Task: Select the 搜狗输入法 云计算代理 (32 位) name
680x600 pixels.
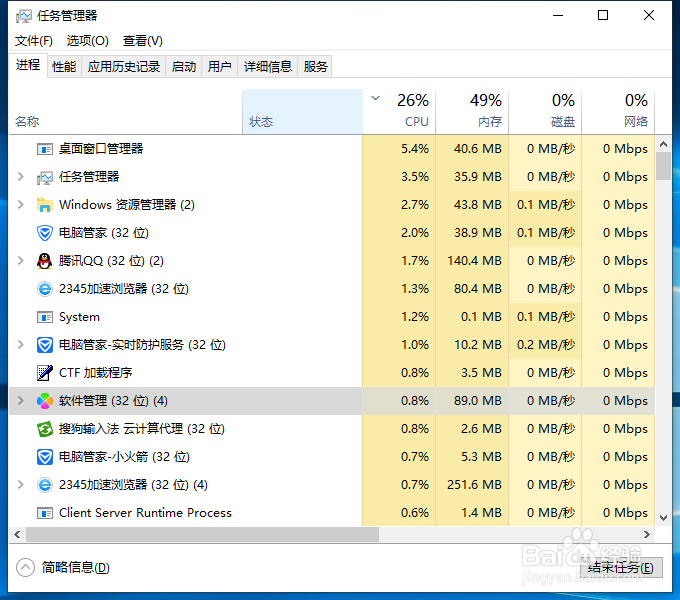Action: [142, 429]
